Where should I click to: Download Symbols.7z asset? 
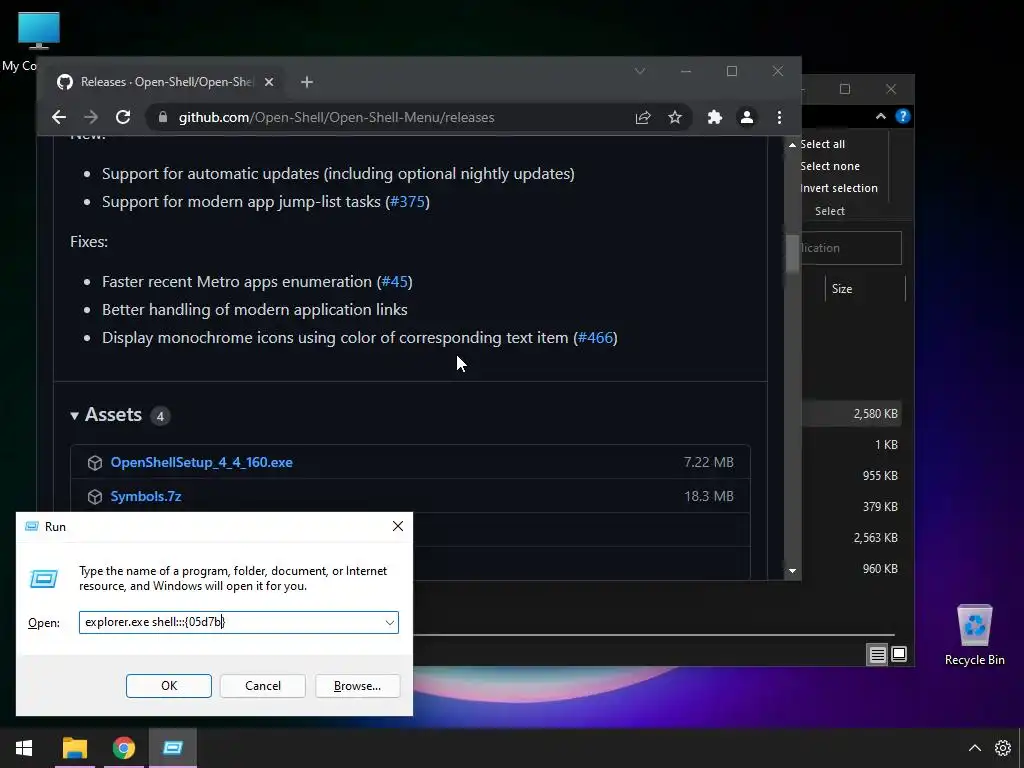(x=146, y=496)
